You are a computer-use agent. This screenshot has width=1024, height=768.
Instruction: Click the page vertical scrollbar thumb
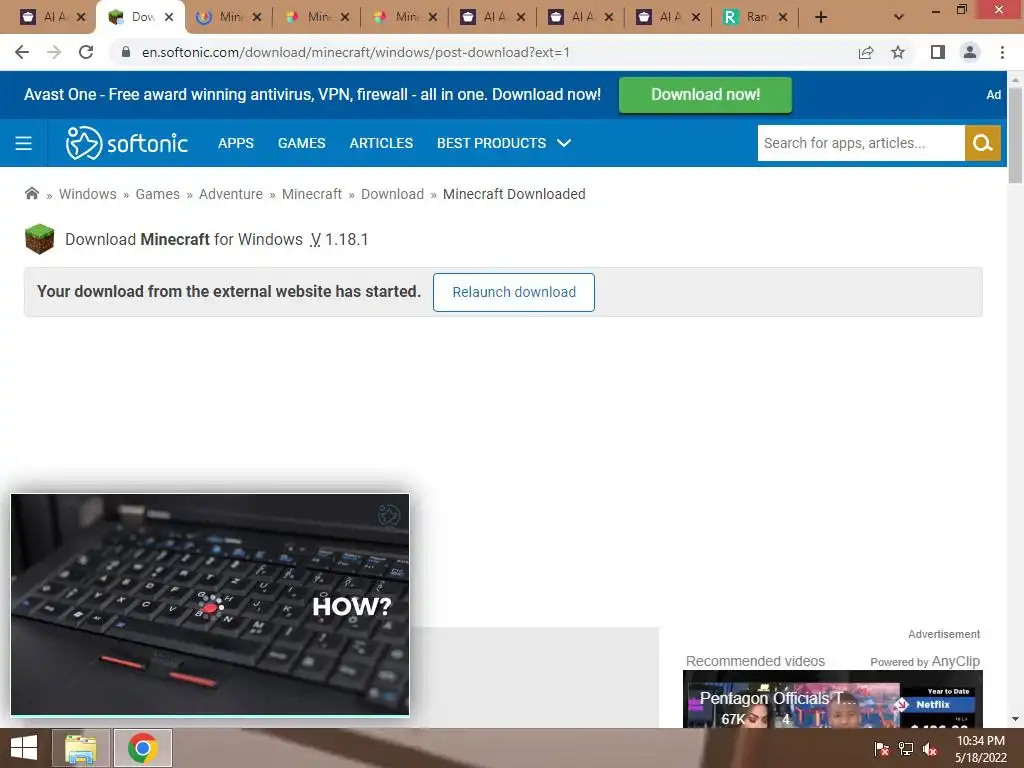pos(1015,134)
